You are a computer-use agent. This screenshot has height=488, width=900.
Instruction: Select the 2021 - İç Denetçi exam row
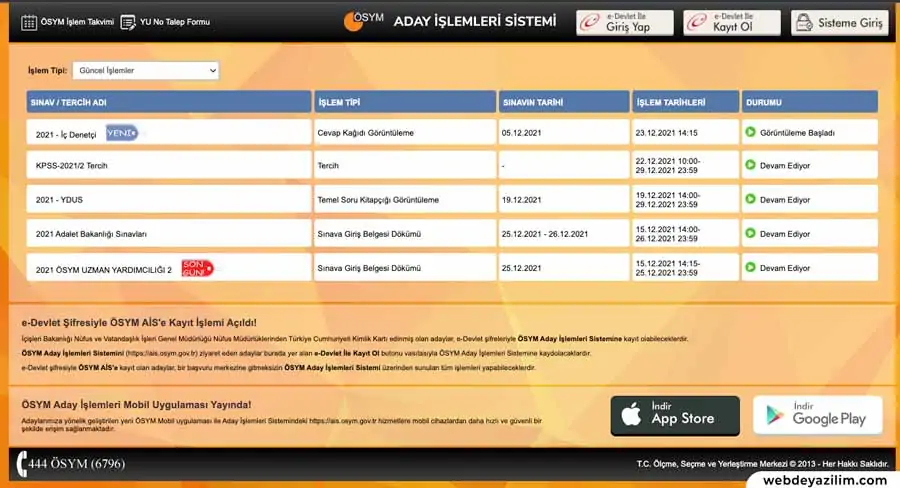452,132
